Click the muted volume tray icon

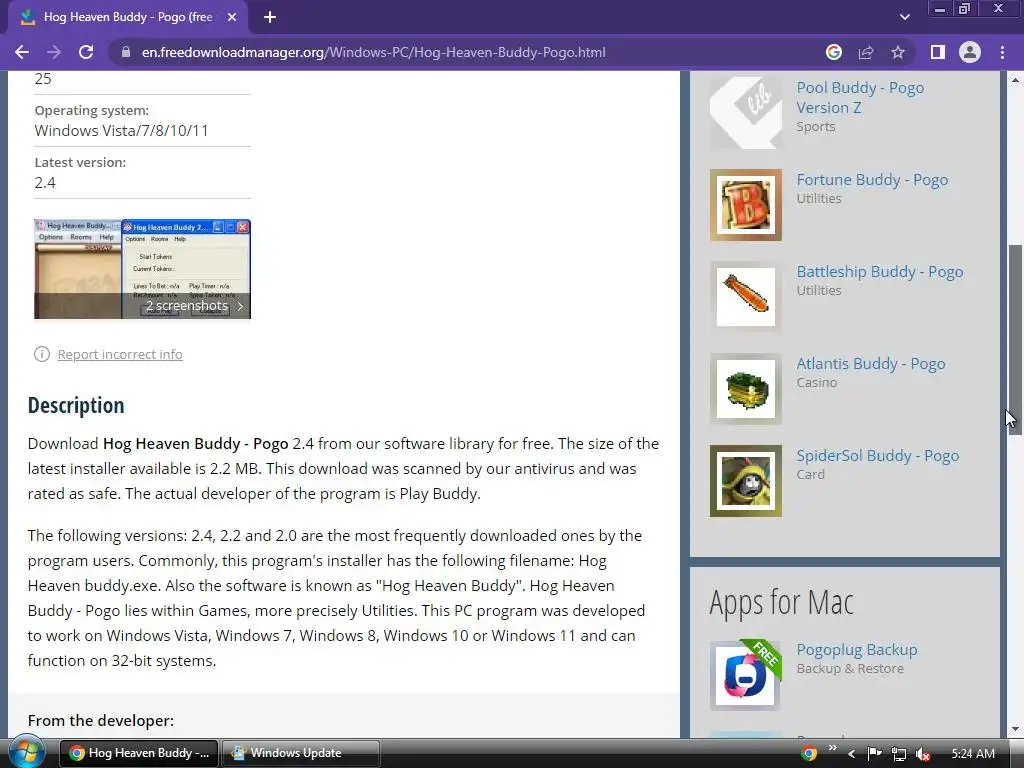click(x=923, y=754)
